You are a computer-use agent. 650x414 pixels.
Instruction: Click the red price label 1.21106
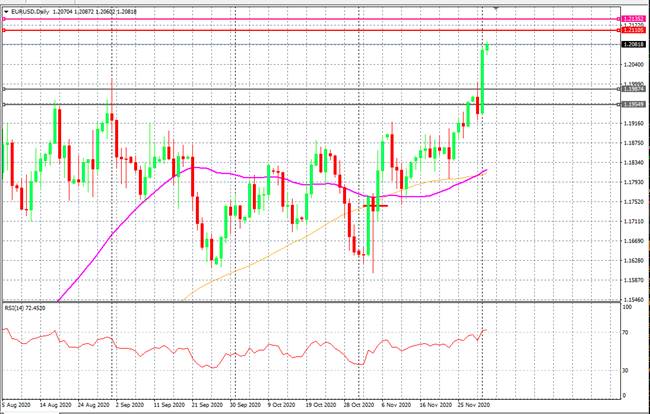click(x=633, y=30)
